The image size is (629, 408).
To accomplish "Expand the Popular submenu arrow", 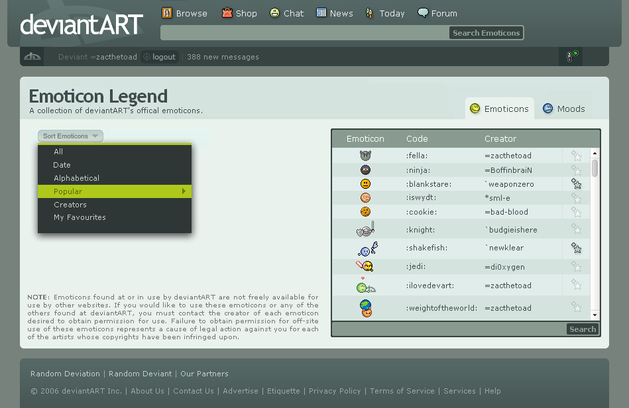I will [183, 191].
